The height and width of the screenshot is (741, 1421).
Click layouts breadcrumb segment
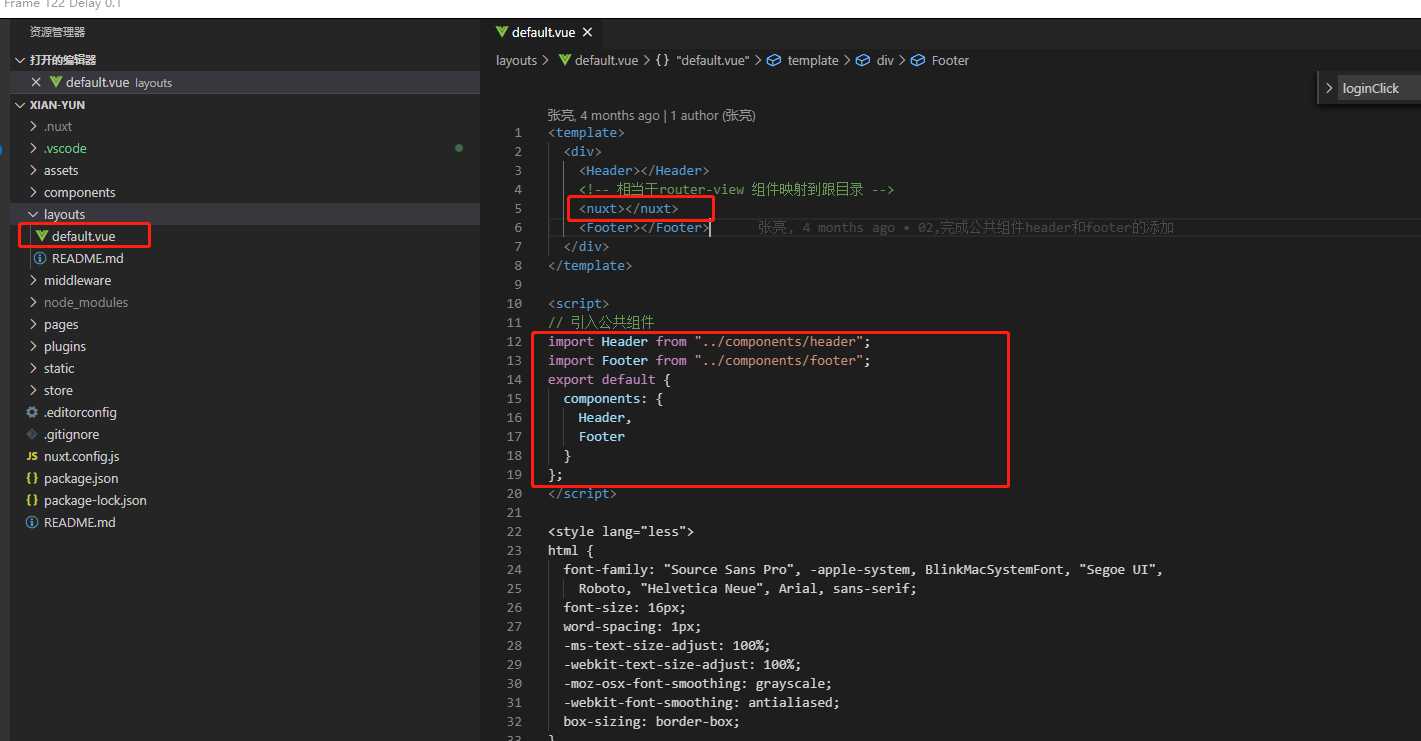(516, 60)
